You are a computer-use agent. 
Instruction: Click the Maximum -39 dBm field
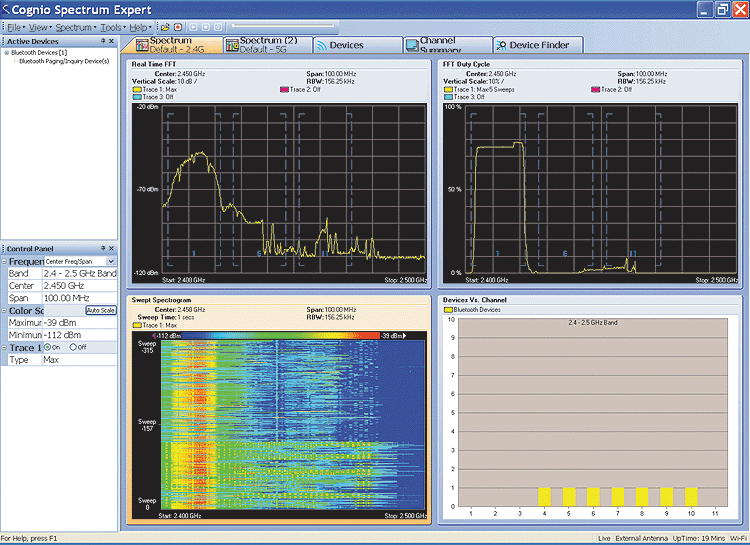tap(79, 323)
